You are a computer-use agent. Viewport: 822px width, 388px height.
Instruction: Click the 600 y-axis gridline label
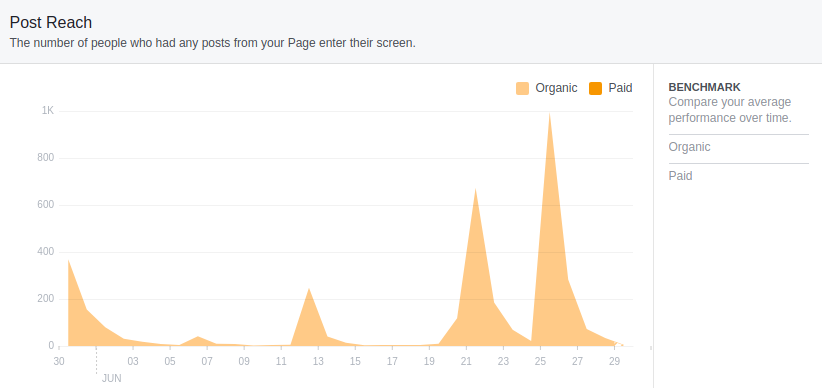pos(46,205)
